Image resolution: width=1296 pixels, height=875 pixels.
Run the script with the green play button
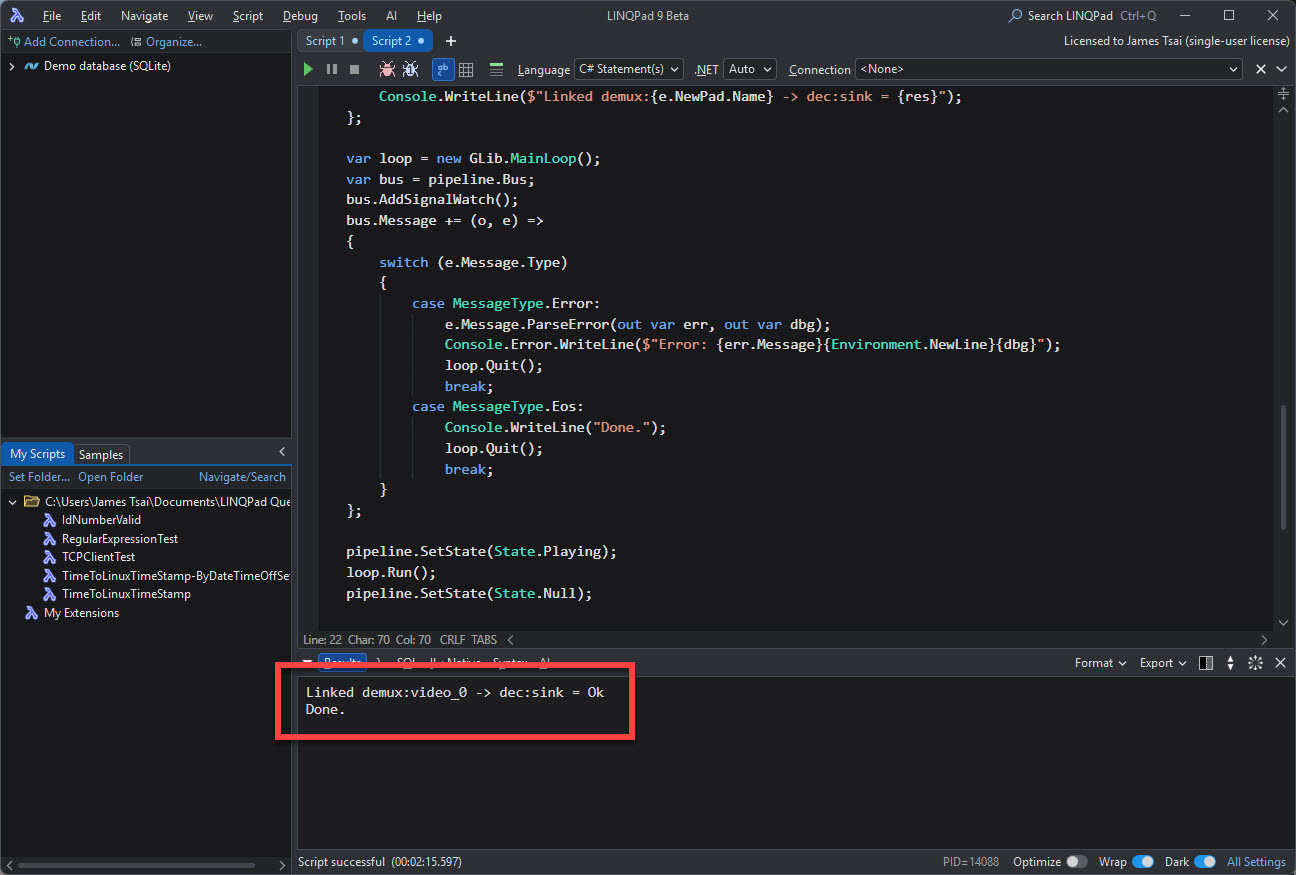tap(308, 69)
